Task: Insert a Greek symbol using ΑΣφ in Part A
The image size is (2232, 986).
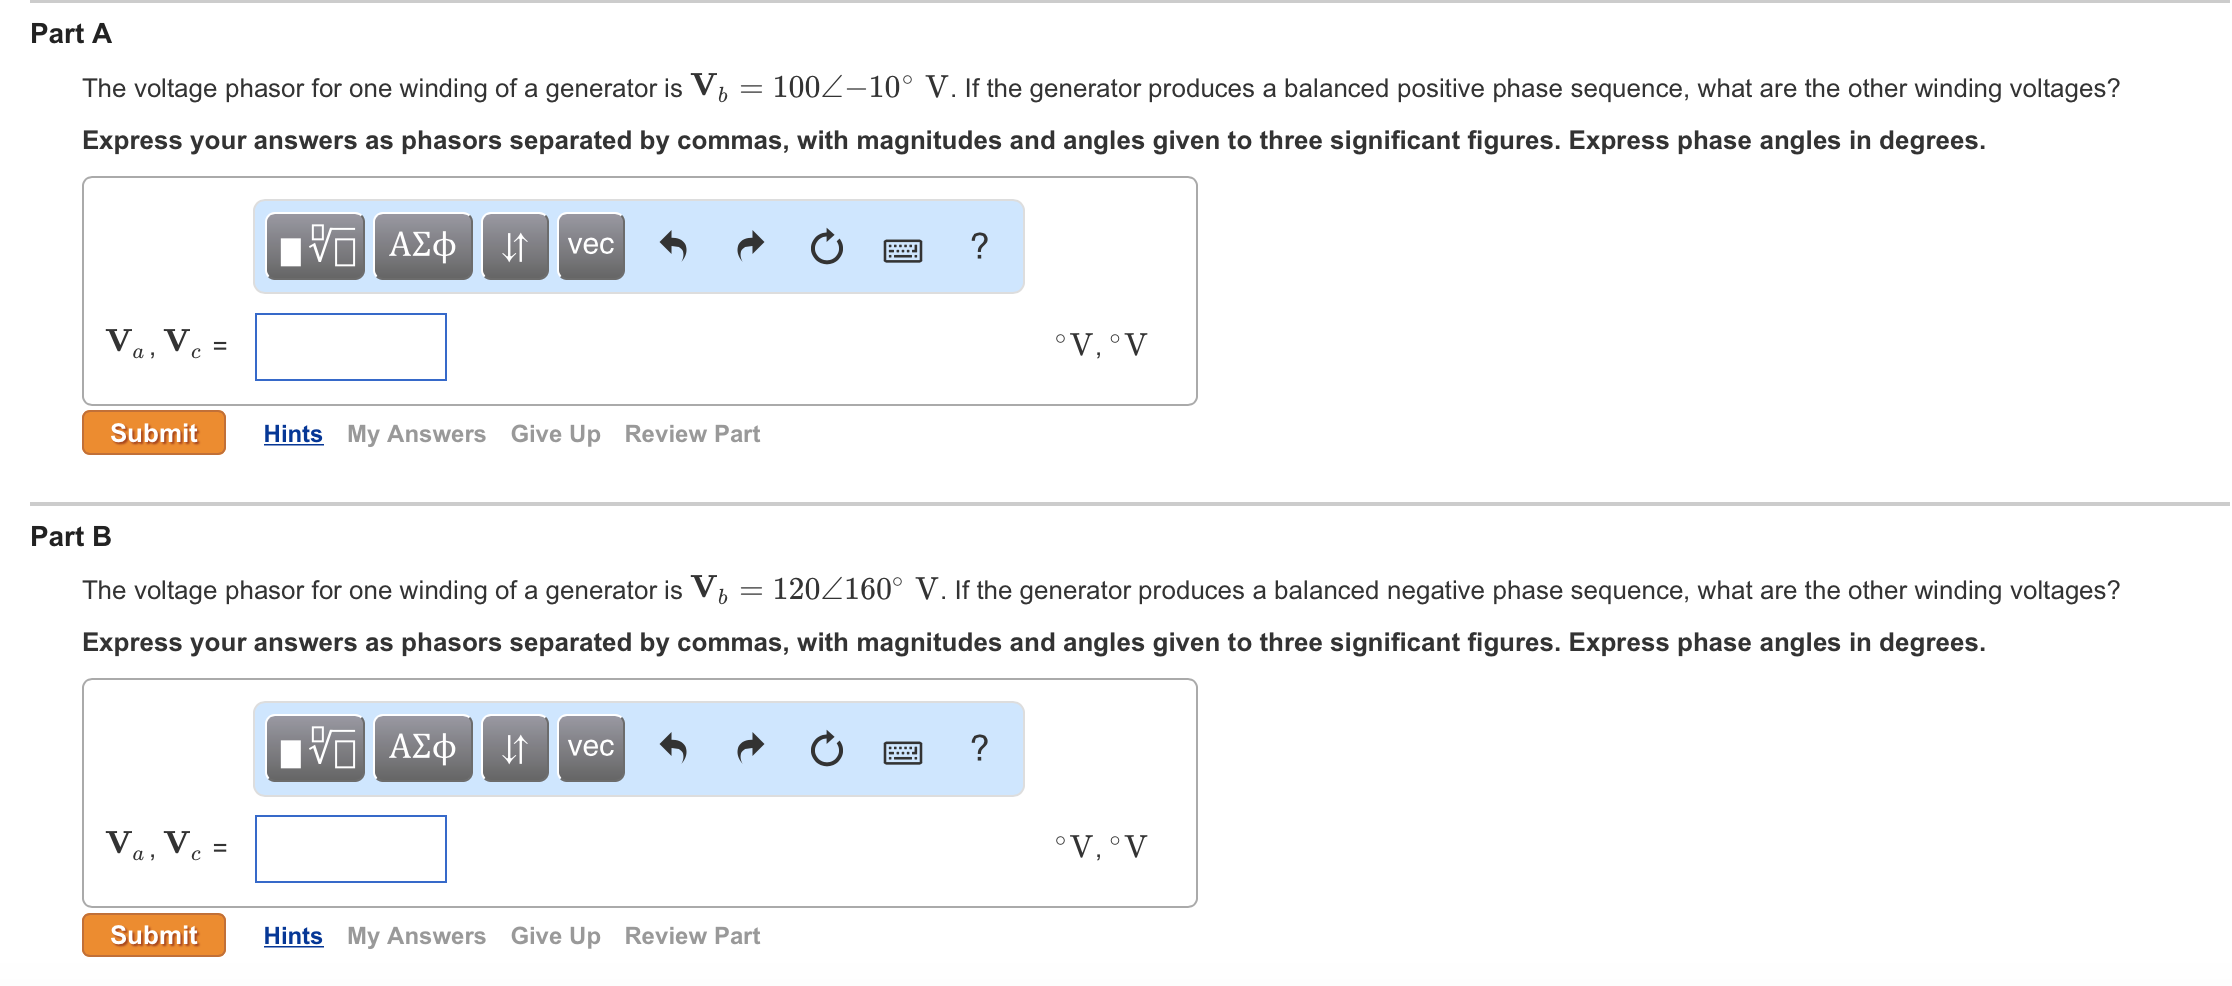Action: 422,246
